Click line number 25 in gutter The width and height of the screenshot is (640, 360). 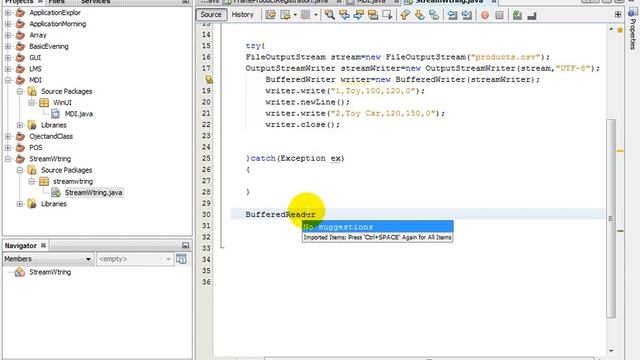click(206, 158)
